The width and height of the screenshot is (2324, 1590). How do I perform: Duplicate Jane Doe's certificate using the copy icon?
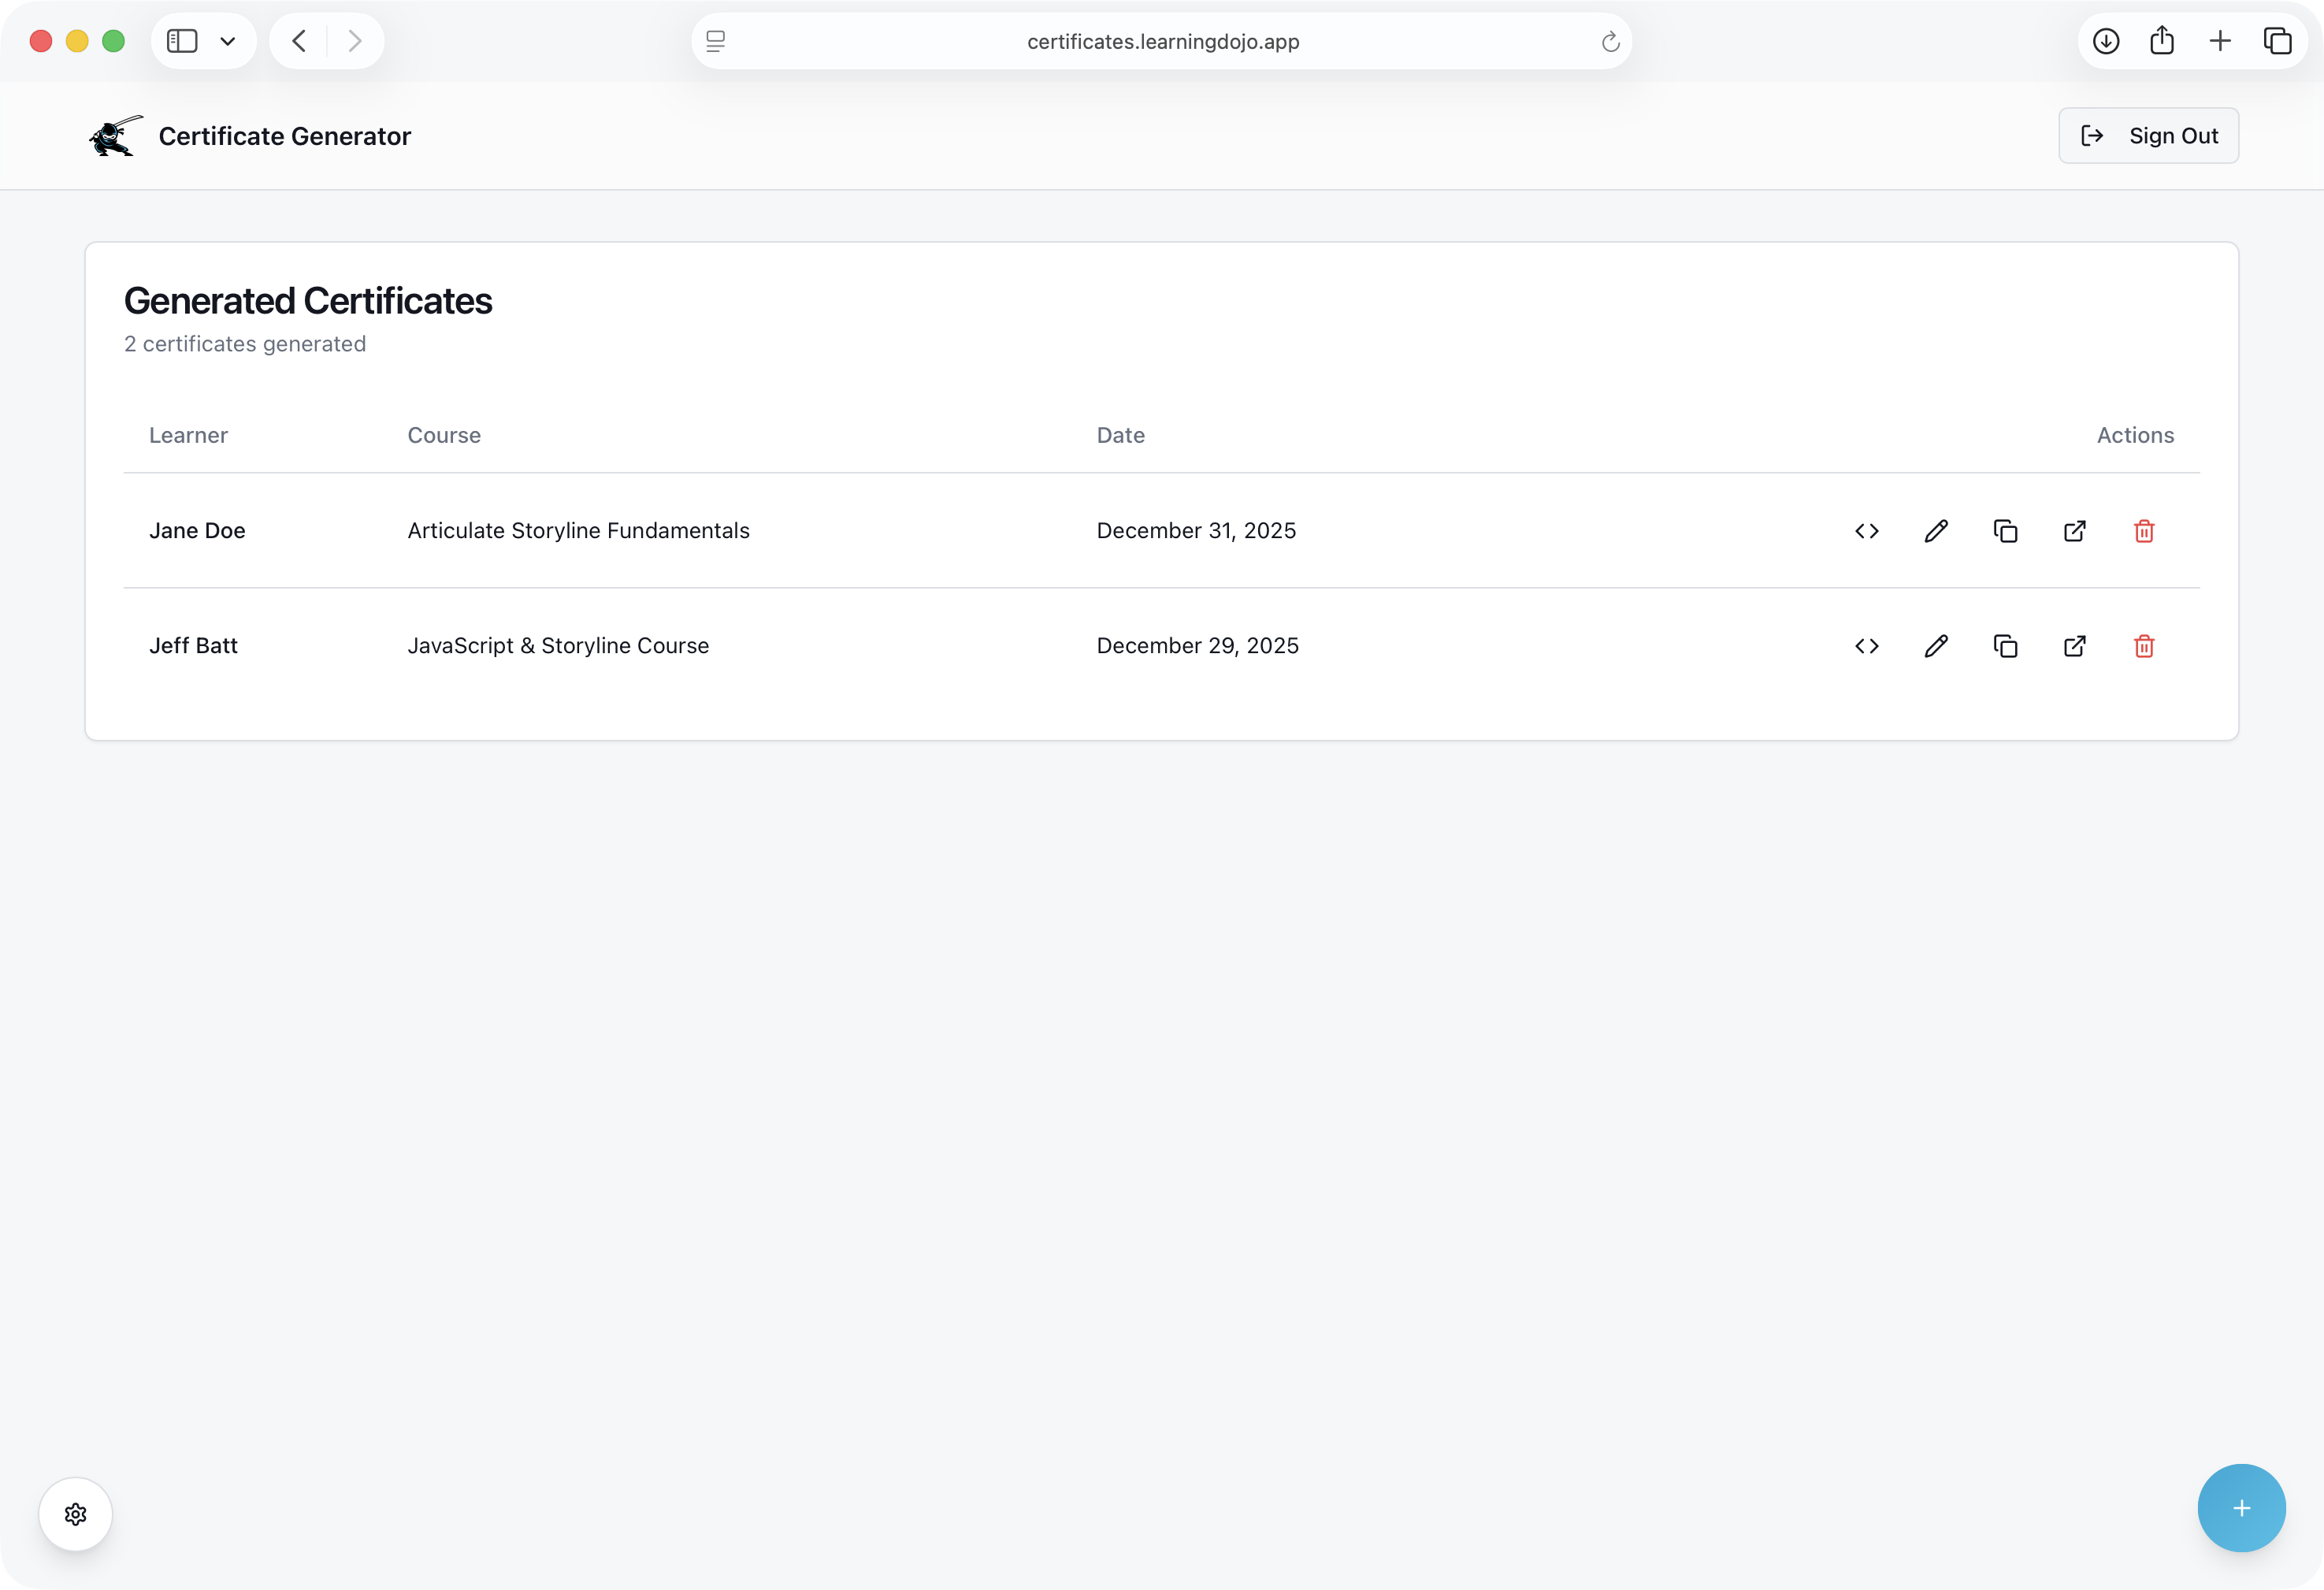click(2005, 531)
